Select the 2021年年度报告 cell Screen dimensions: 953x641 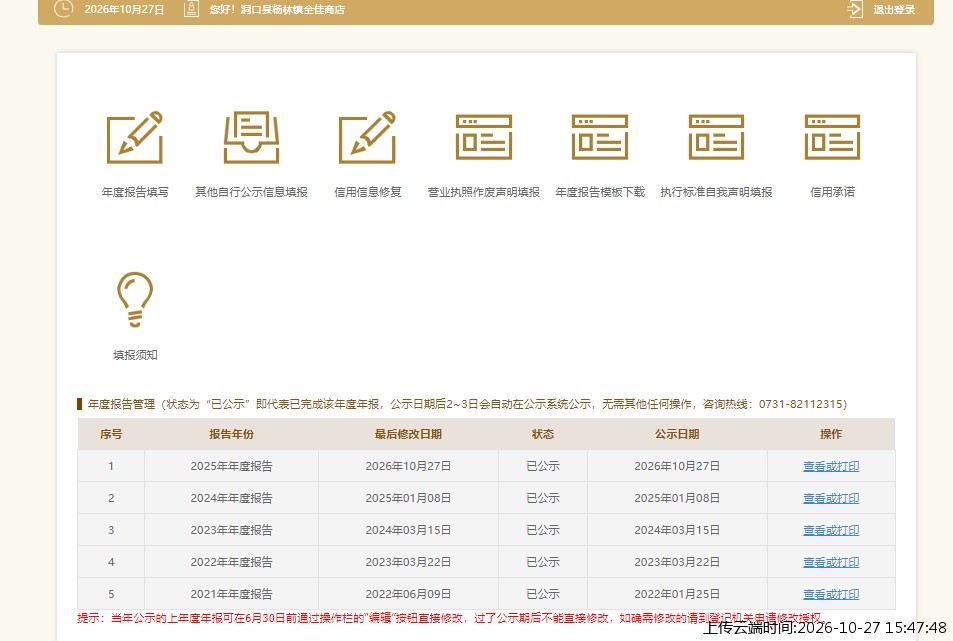point(231,594)
